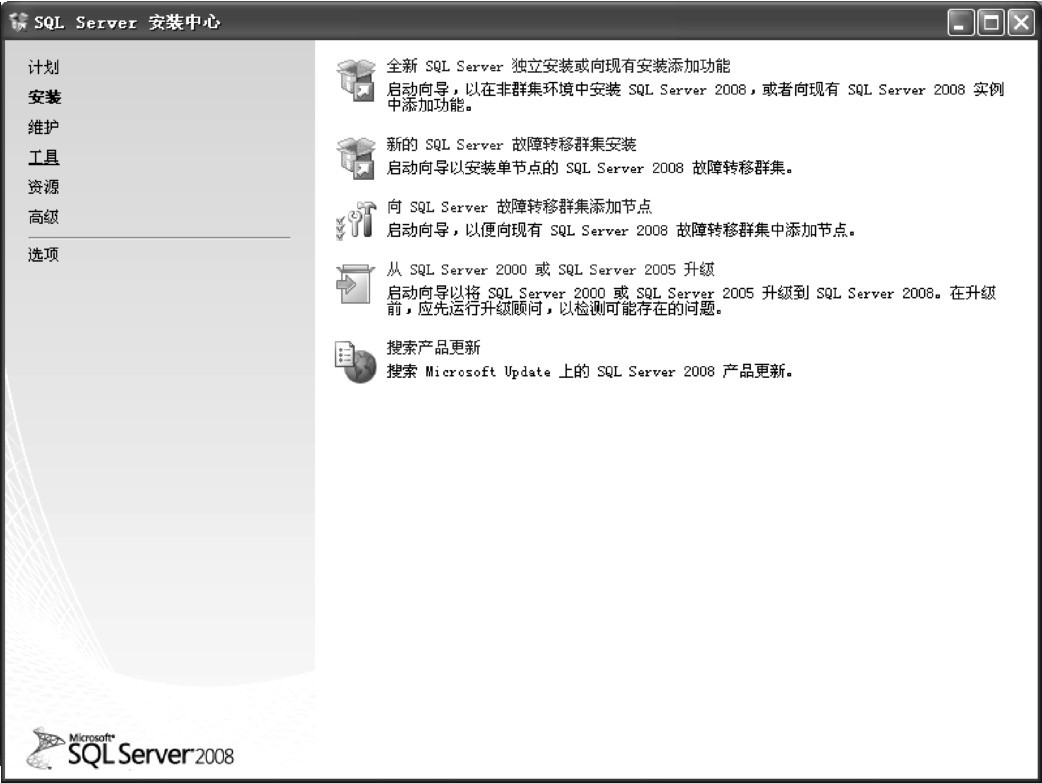
Task: Click description 启动向导，以便向现有 SQL Server 2008 故障转移群集中添加节点
Action: click(x=621, y=230)
